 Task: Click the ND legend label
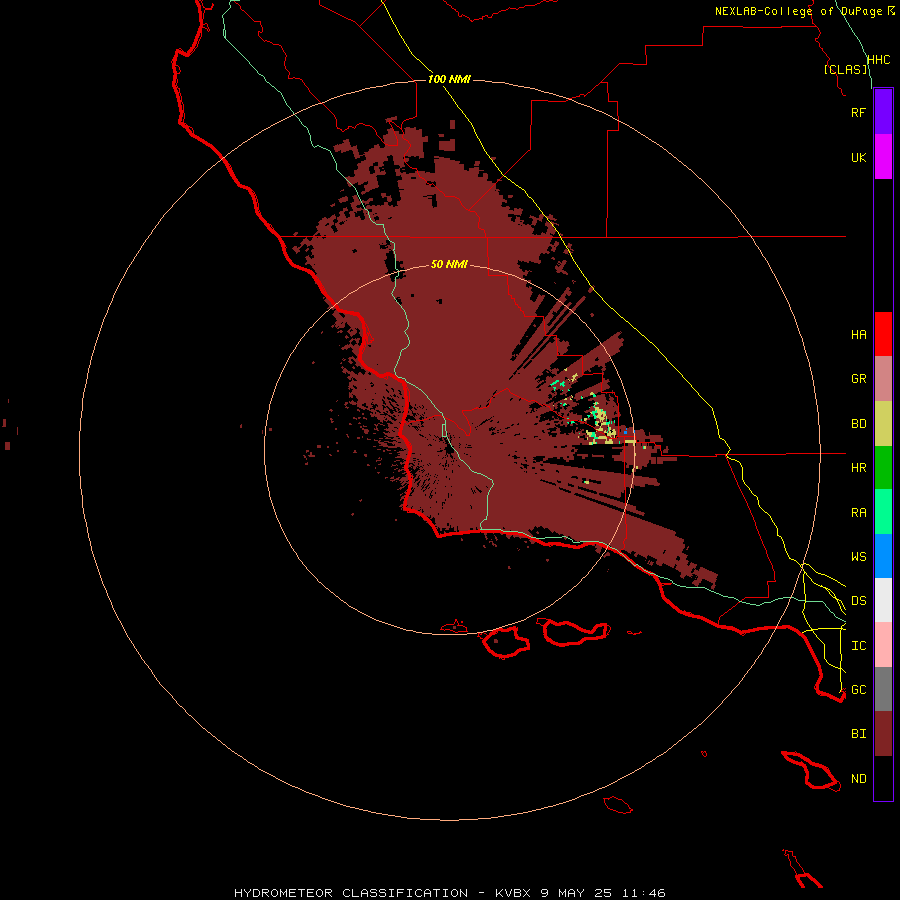pos(859,779)
